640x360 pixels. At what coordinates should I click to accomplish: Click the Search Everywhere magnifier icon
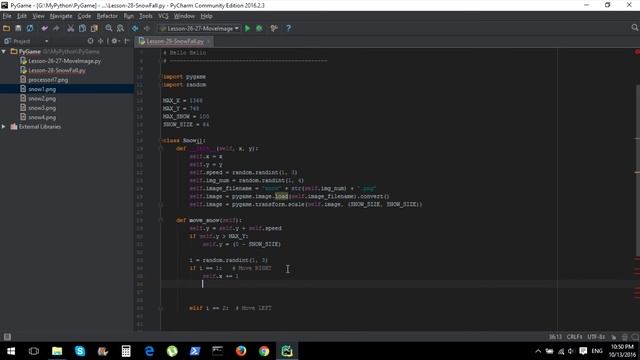coord(635,28)
